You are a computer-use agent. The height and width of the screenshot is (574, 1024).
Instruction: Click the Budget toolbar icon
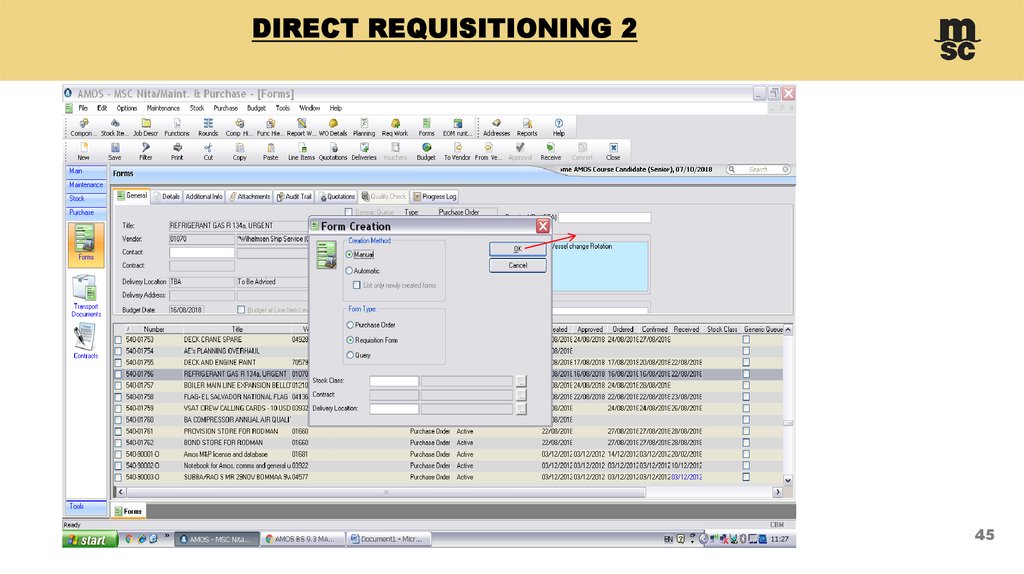click(426, 151)
